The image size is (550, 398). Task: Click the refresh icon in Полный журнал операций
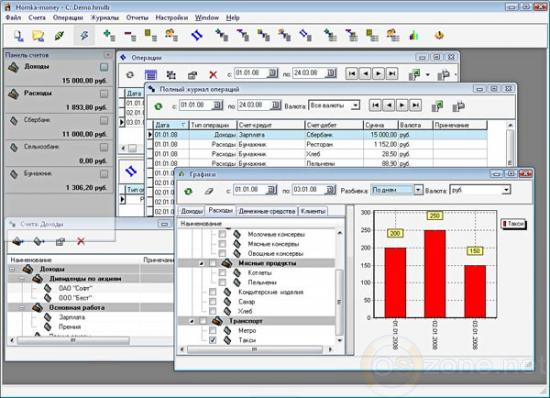(159, 106)
